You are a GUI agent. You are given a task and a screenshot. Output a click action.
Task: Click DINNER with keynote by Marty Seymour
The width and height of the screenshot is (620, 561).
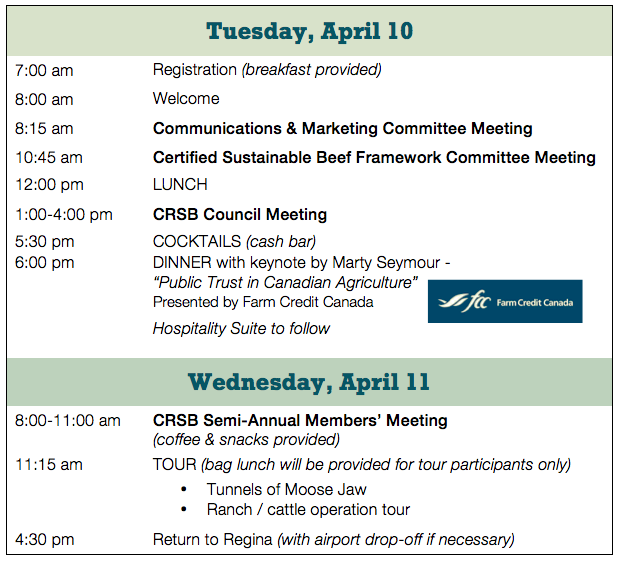click(x=301, y=263)
